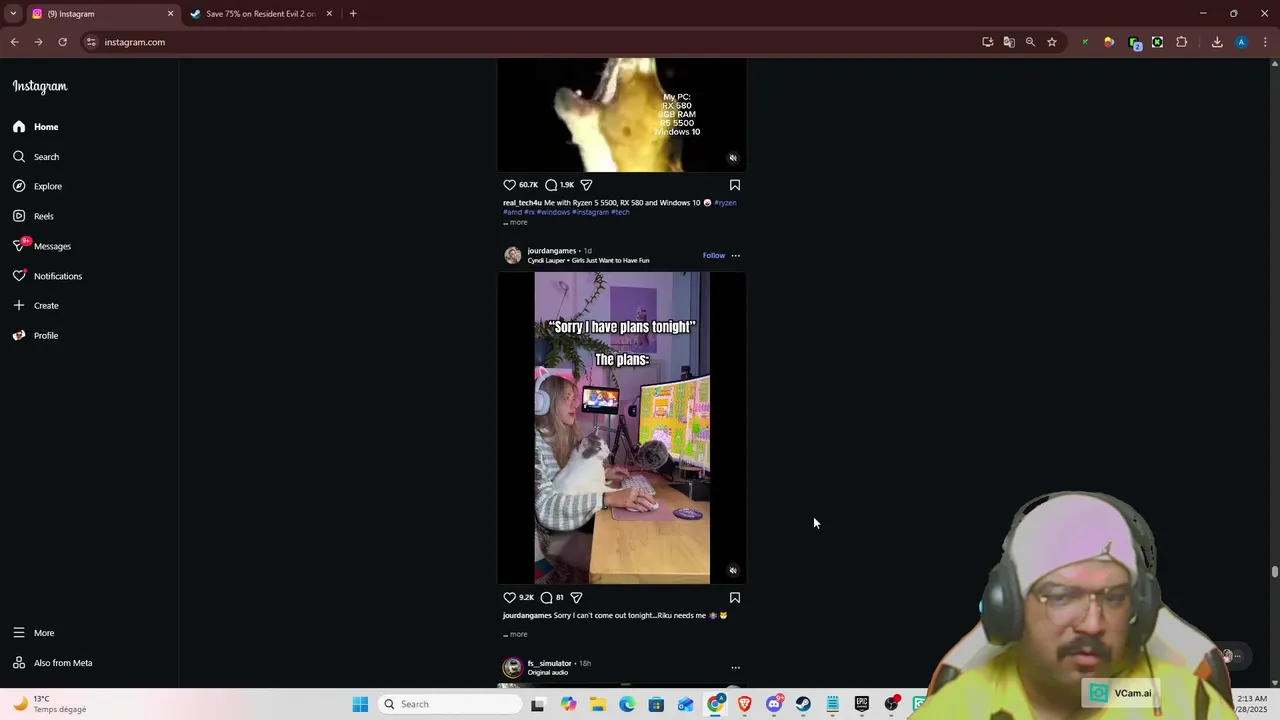Unmute the jourdangames video
The height and width of the screenshot is (720, 1280).
click(733, 571)
